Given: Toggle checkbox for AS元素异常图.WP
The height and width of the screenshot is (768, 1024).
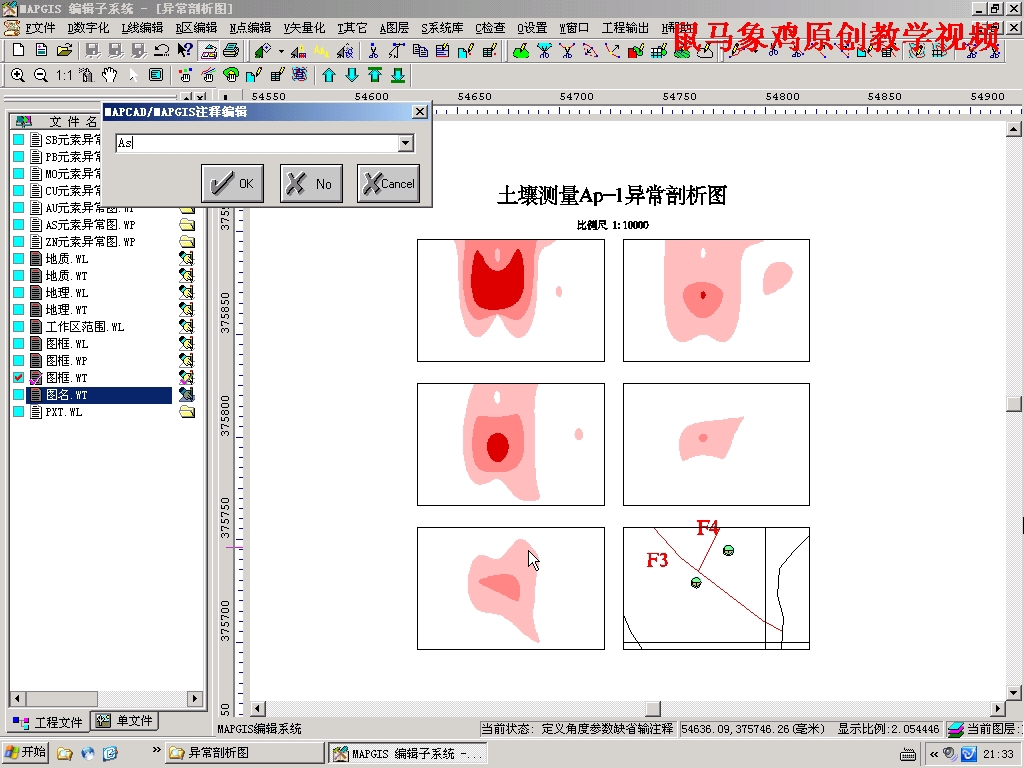Looking at the screenshot, I should pyautogui.click(x=18, y=225).
